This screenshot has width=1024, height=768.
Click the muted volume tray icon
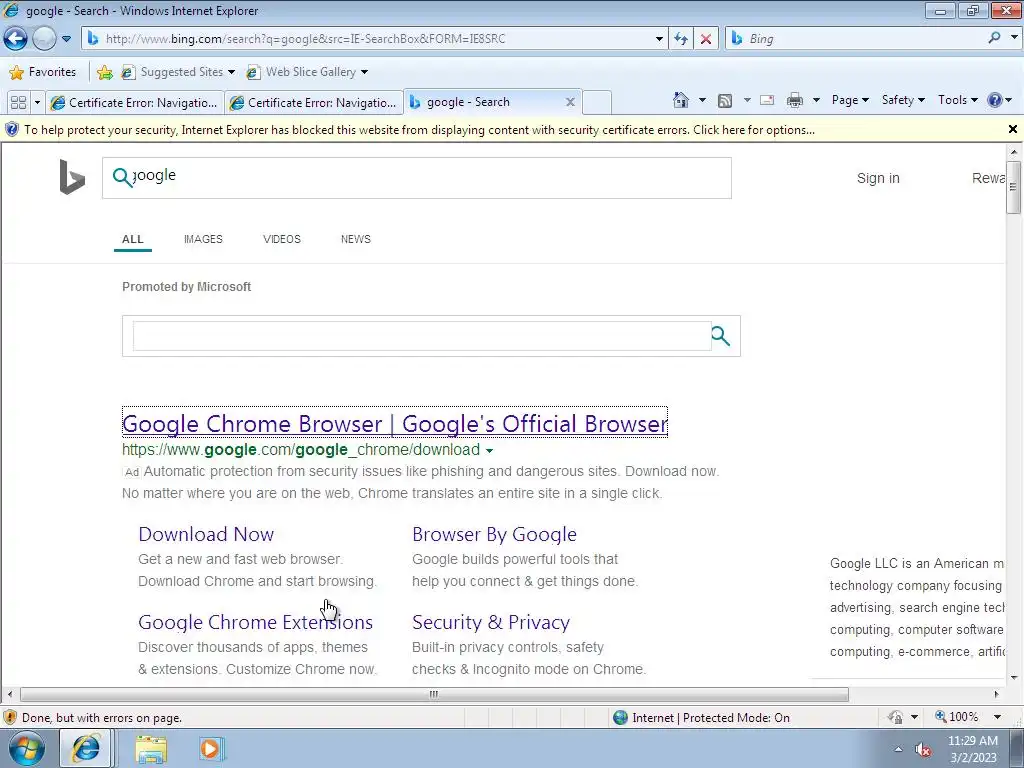923,750
